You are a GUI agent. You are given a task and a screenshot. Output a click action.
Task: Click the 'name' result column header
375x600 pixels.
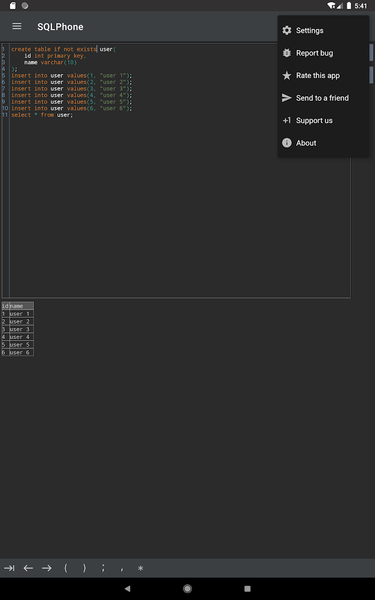pos(21,306)
